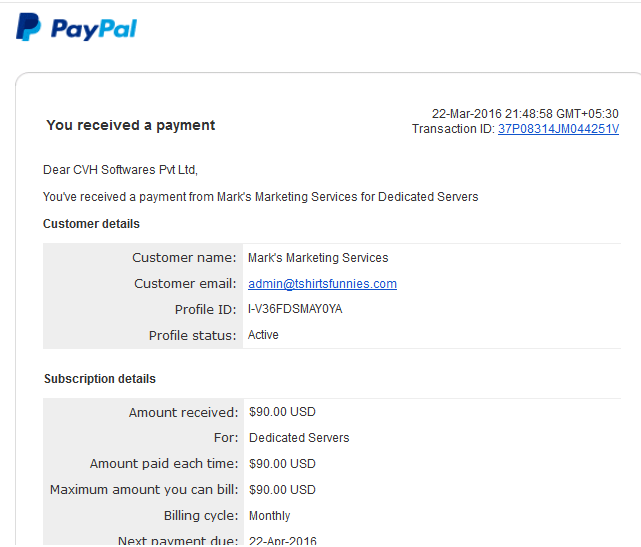
Task: Select the Dedicated Servers value in the For row
Action: [299, 438]
